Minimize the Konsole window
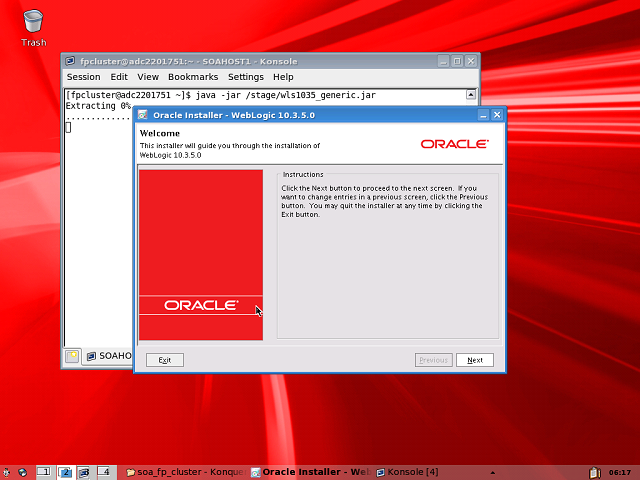The width and height of the screenshot is (640, 480). coord(444,61)
